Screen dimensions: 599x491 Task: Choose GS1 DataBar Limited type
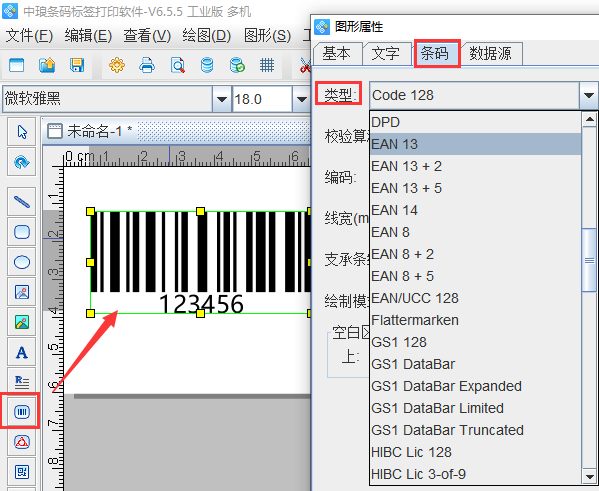click(x=475, y=408)
